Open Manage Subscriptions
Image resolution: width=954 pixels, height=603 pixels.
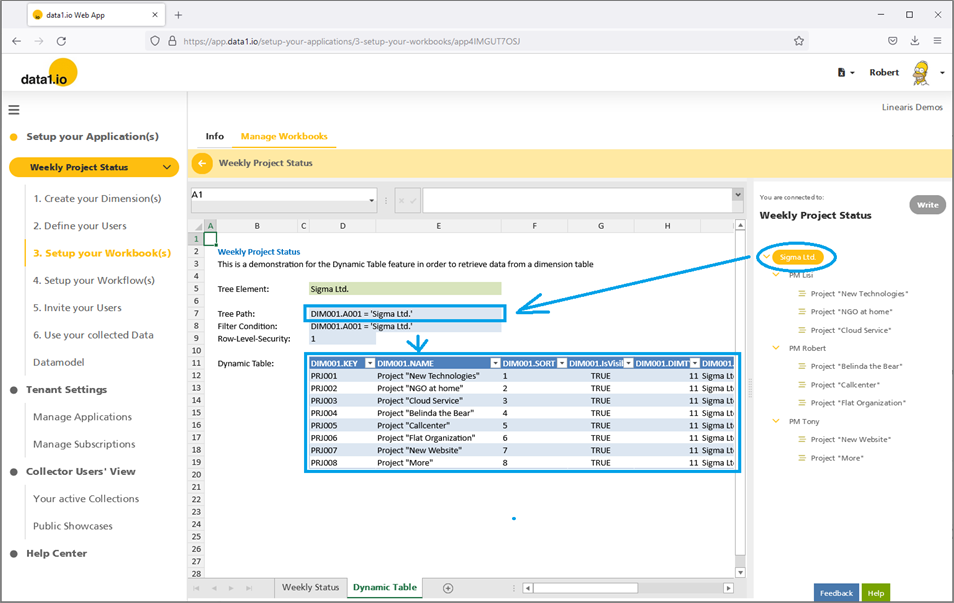click(84, 444)
